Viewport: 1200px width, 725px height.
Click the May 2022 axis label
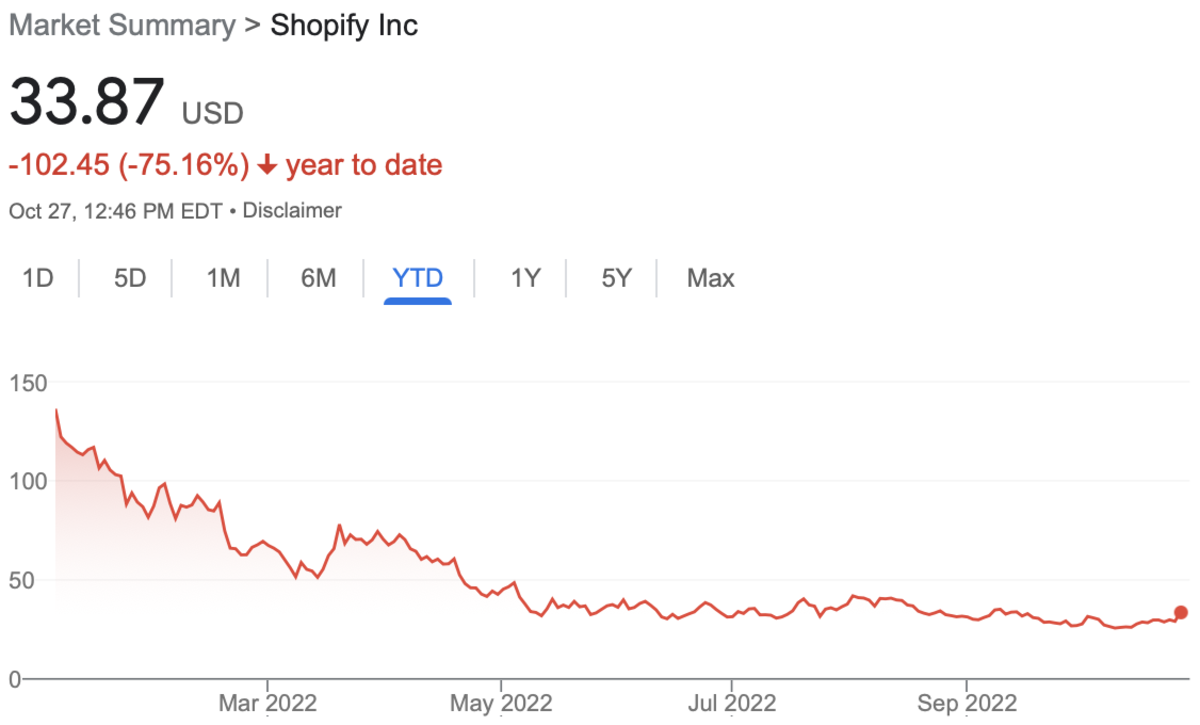pyautogui.click(x=502, y=705)
